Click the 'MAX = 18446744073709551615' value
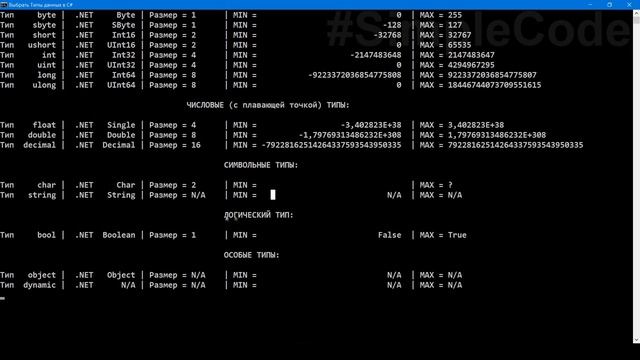Viewport: 640px width, 360px height. tap(480, 85)
